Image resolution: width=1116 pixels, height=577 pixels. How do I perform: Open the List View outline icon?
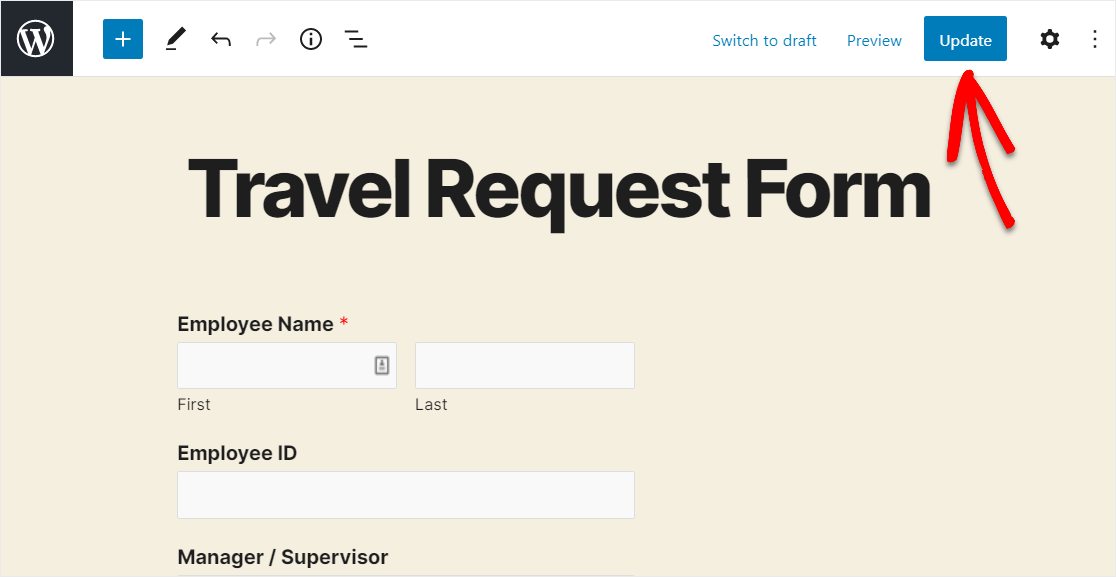(x=355, y=40)
